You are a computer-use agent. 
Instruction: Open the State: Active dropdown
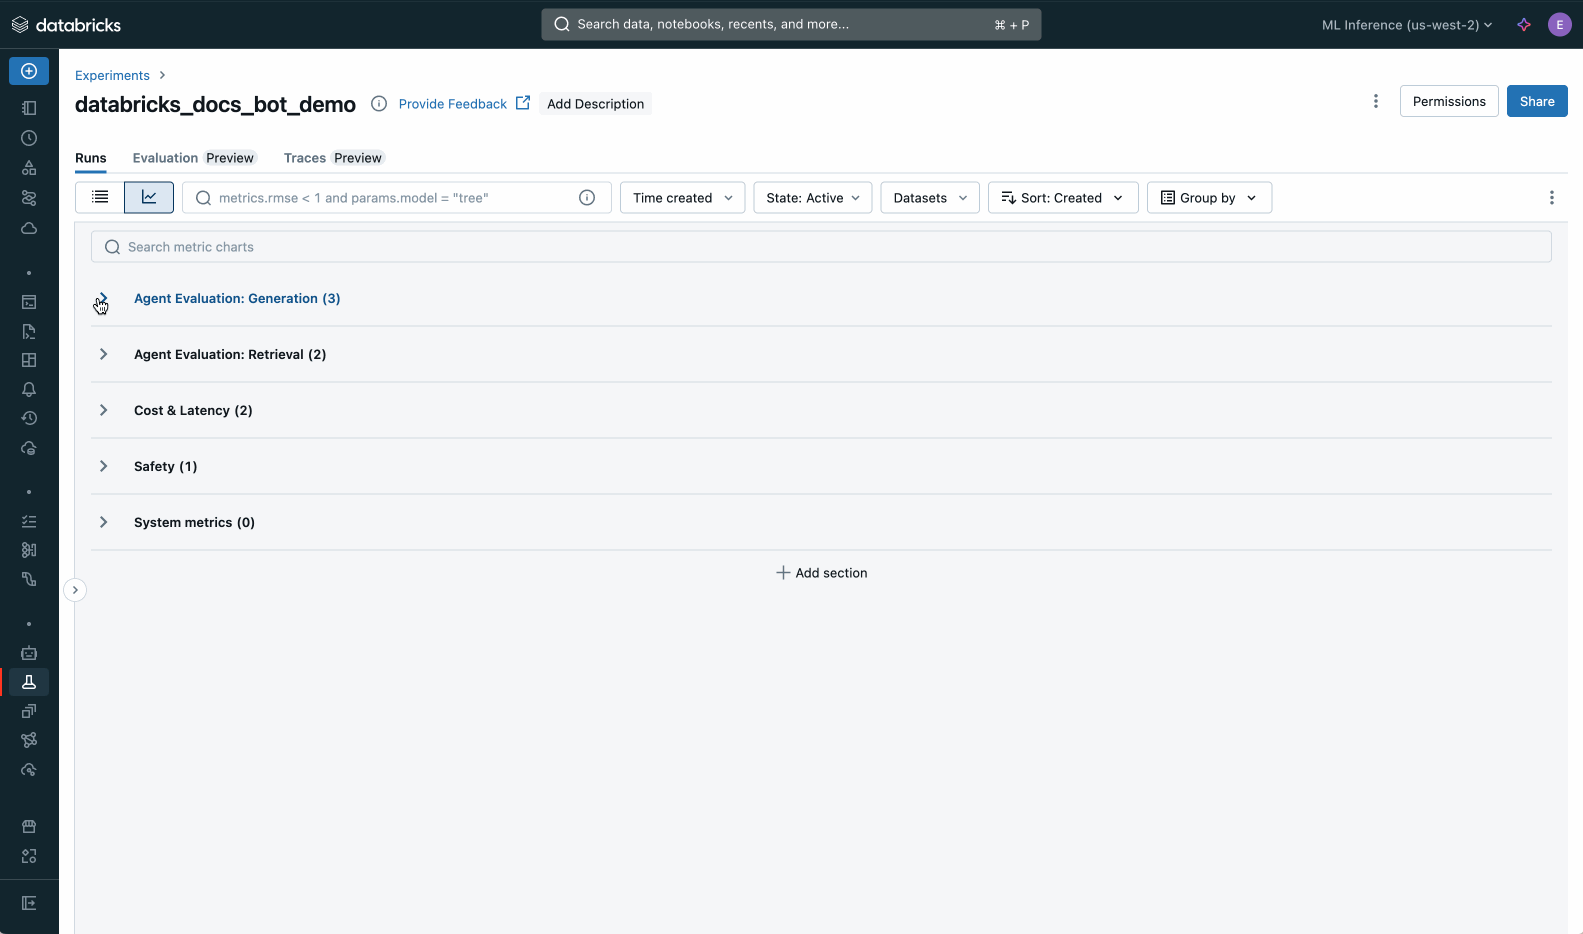point(812,198)
